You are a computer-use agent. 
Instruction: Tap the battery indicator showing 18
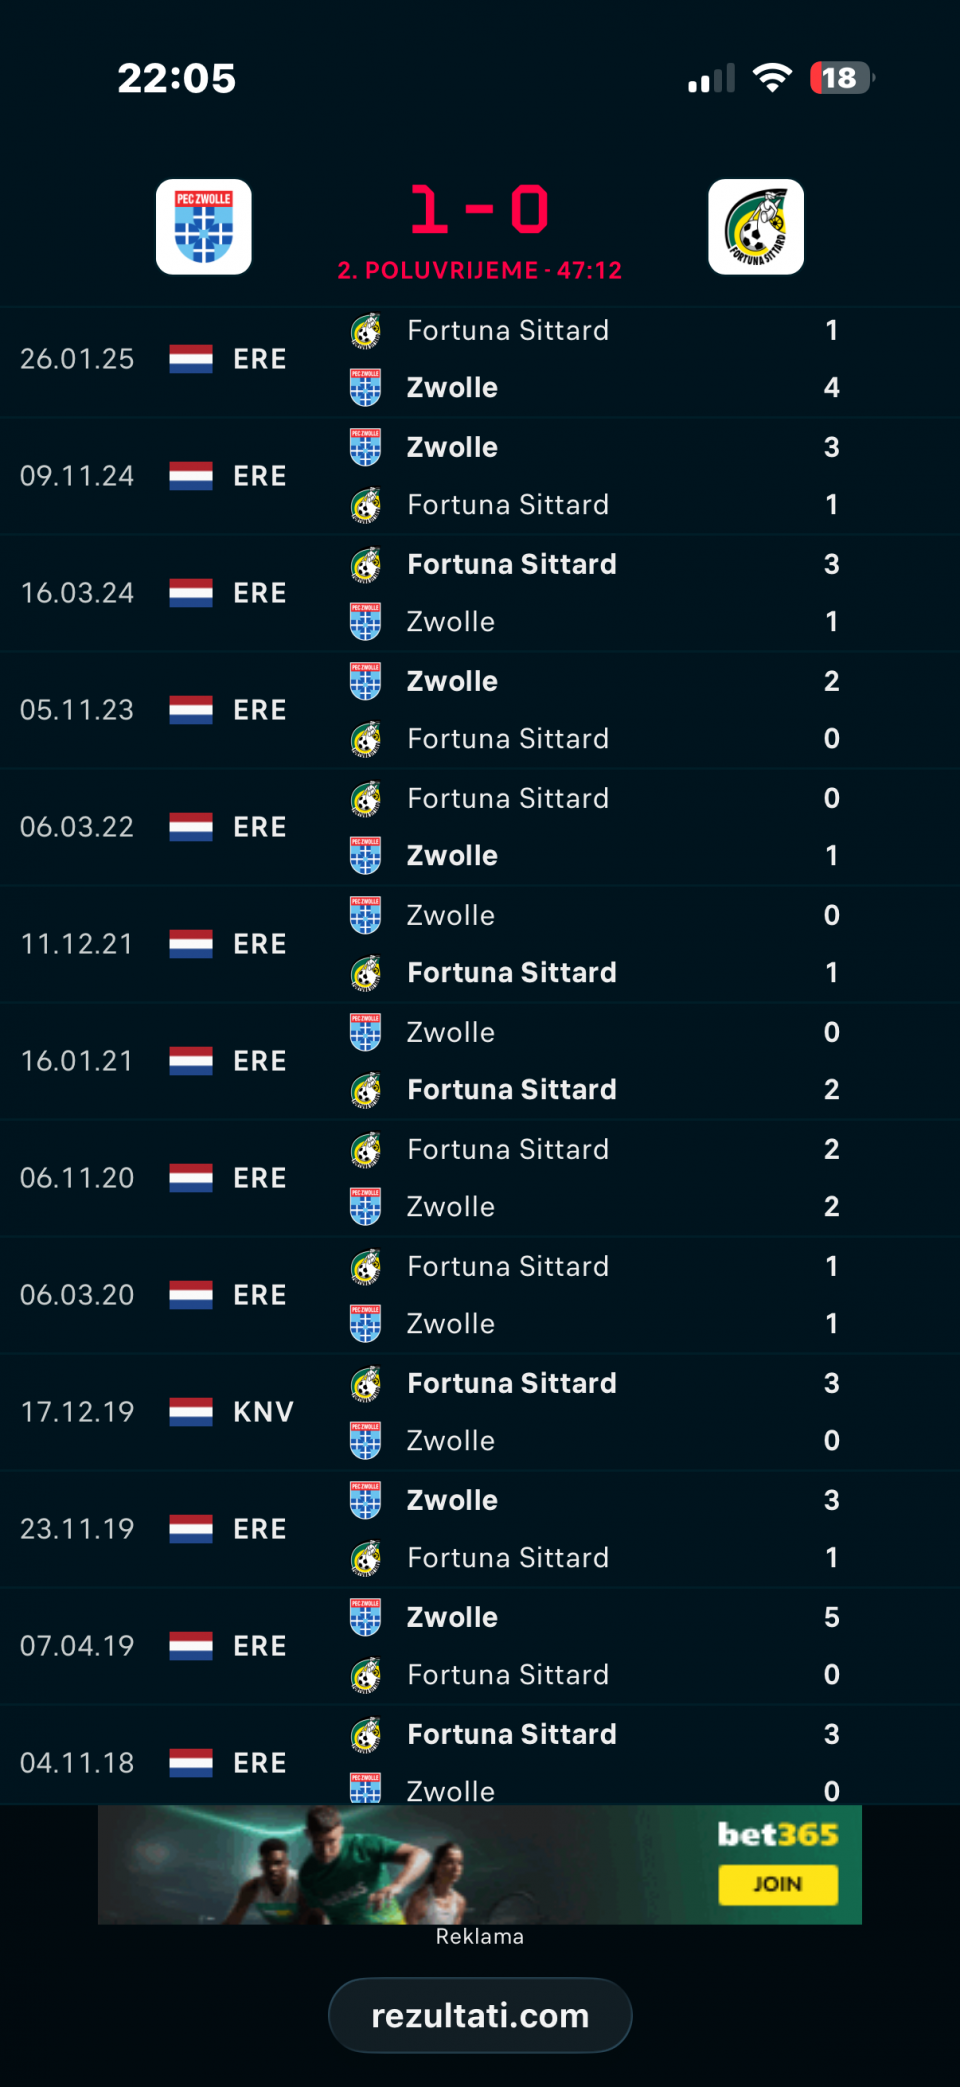pyautogui.click(x=841, y=78)
